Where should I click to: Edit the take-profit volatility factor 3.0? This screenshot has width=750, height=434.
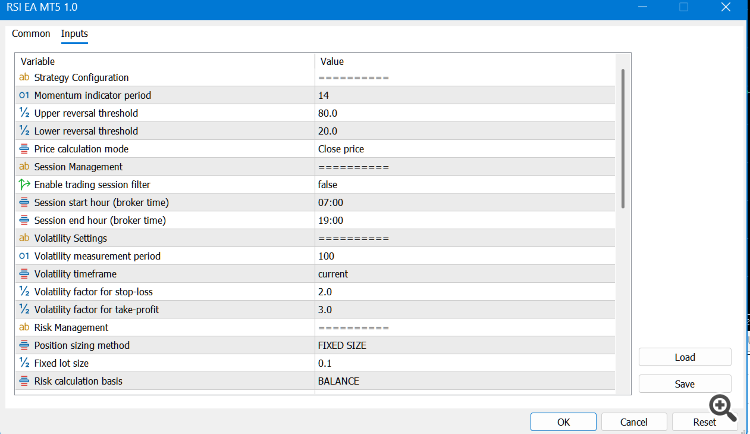[464, 310]
